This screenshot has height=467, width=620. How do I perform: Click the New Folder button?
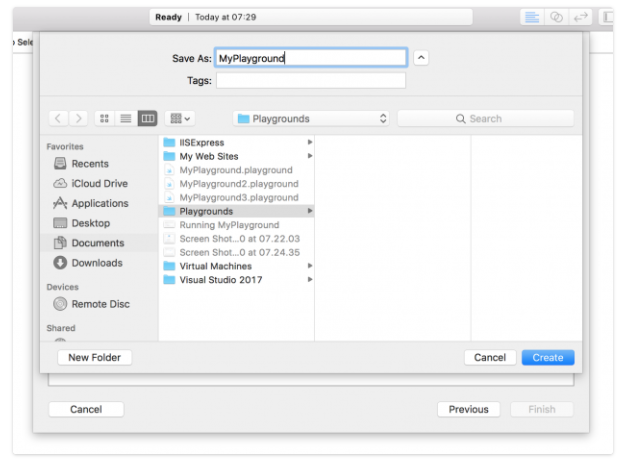pyautogui.click(x=95, y=357)
